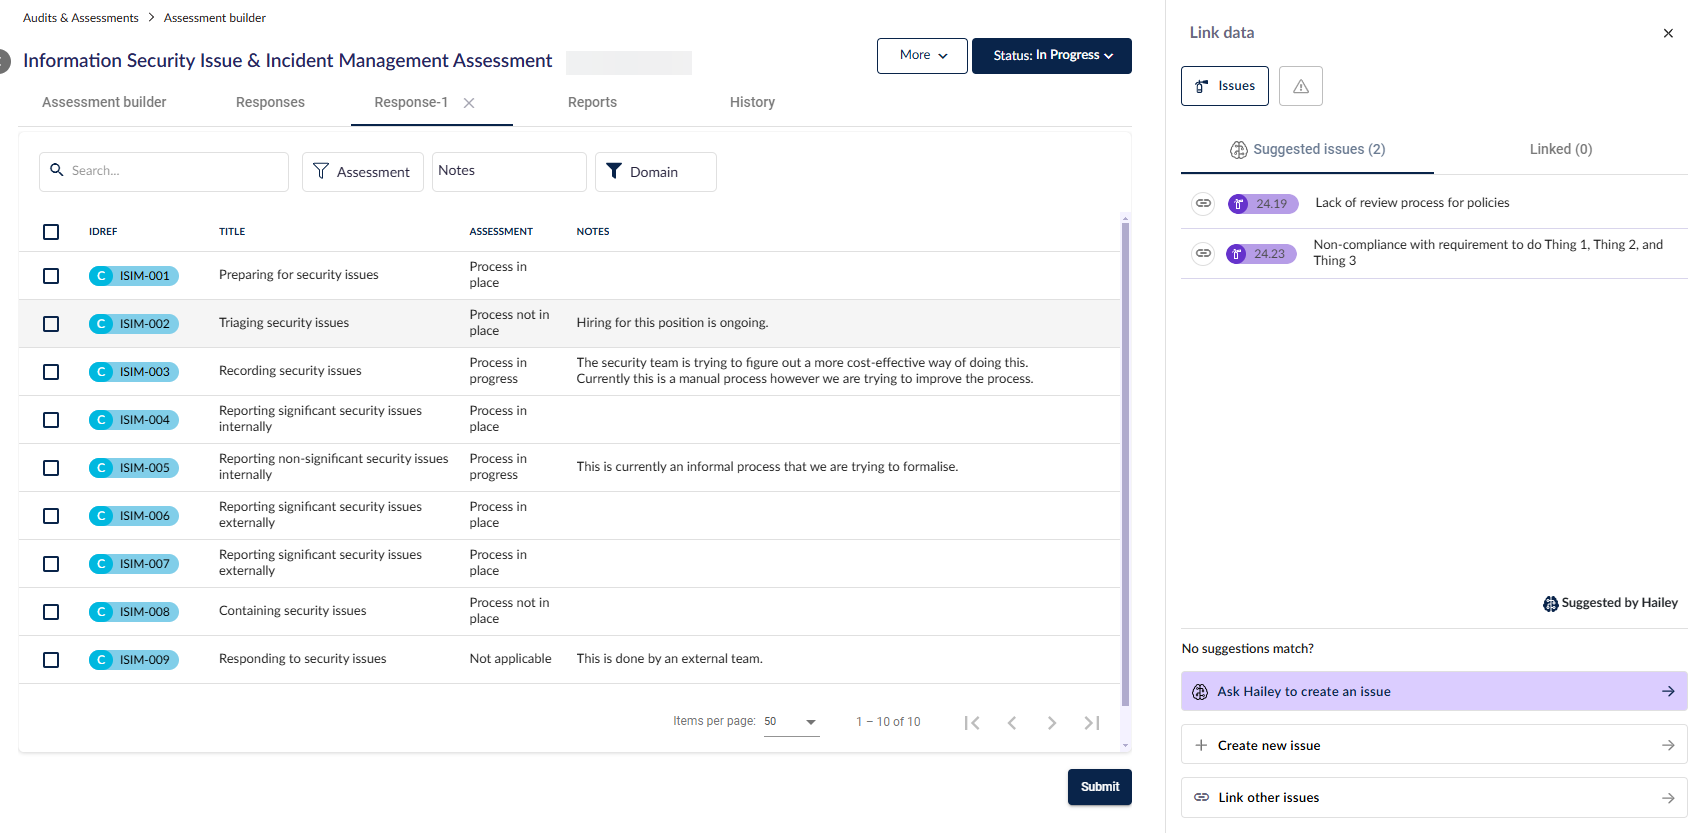Switch to the Responses tab
Screen dimensions: 1702x833
pos(270,102)
